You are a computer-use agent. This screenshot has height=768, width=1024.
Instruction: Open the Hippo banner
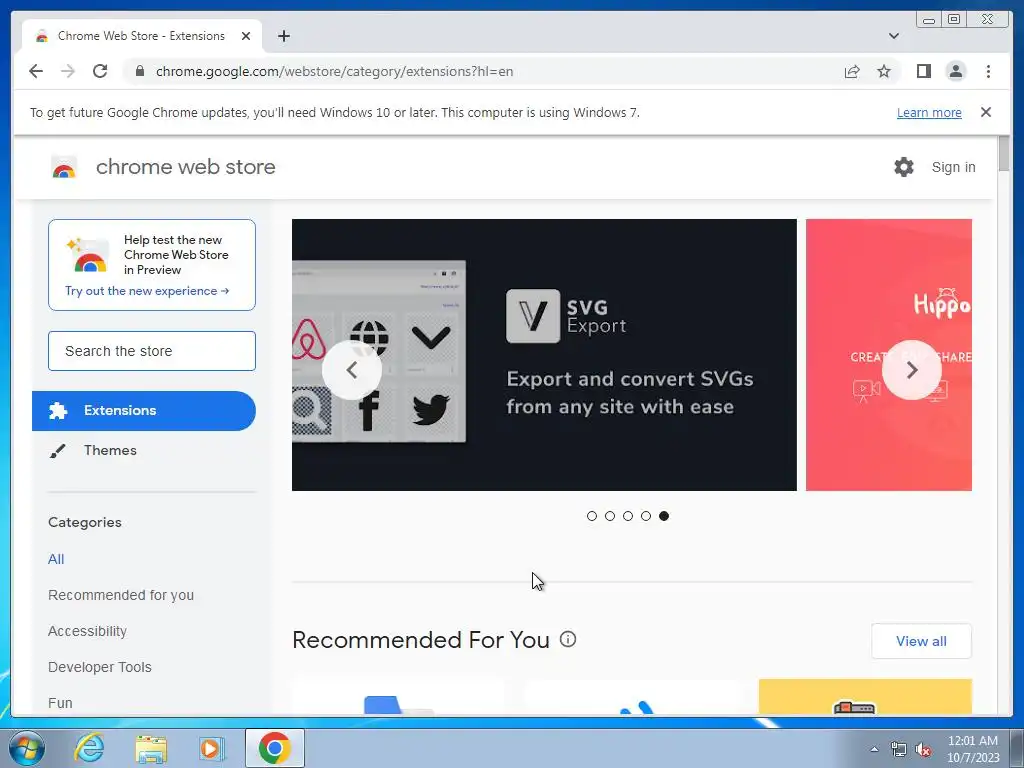[889, 355]
